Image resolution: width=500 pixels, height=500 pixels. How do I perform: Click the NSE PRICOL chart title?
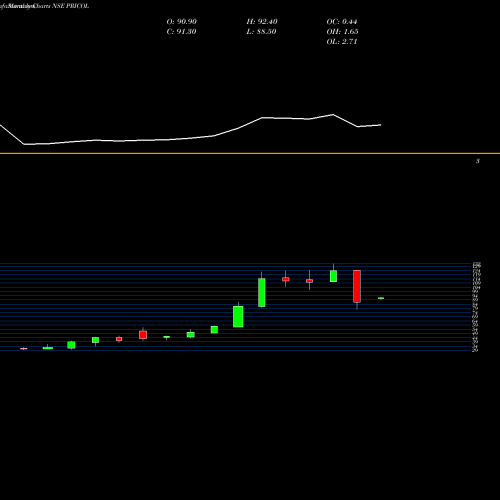click(x=45, y=6)
